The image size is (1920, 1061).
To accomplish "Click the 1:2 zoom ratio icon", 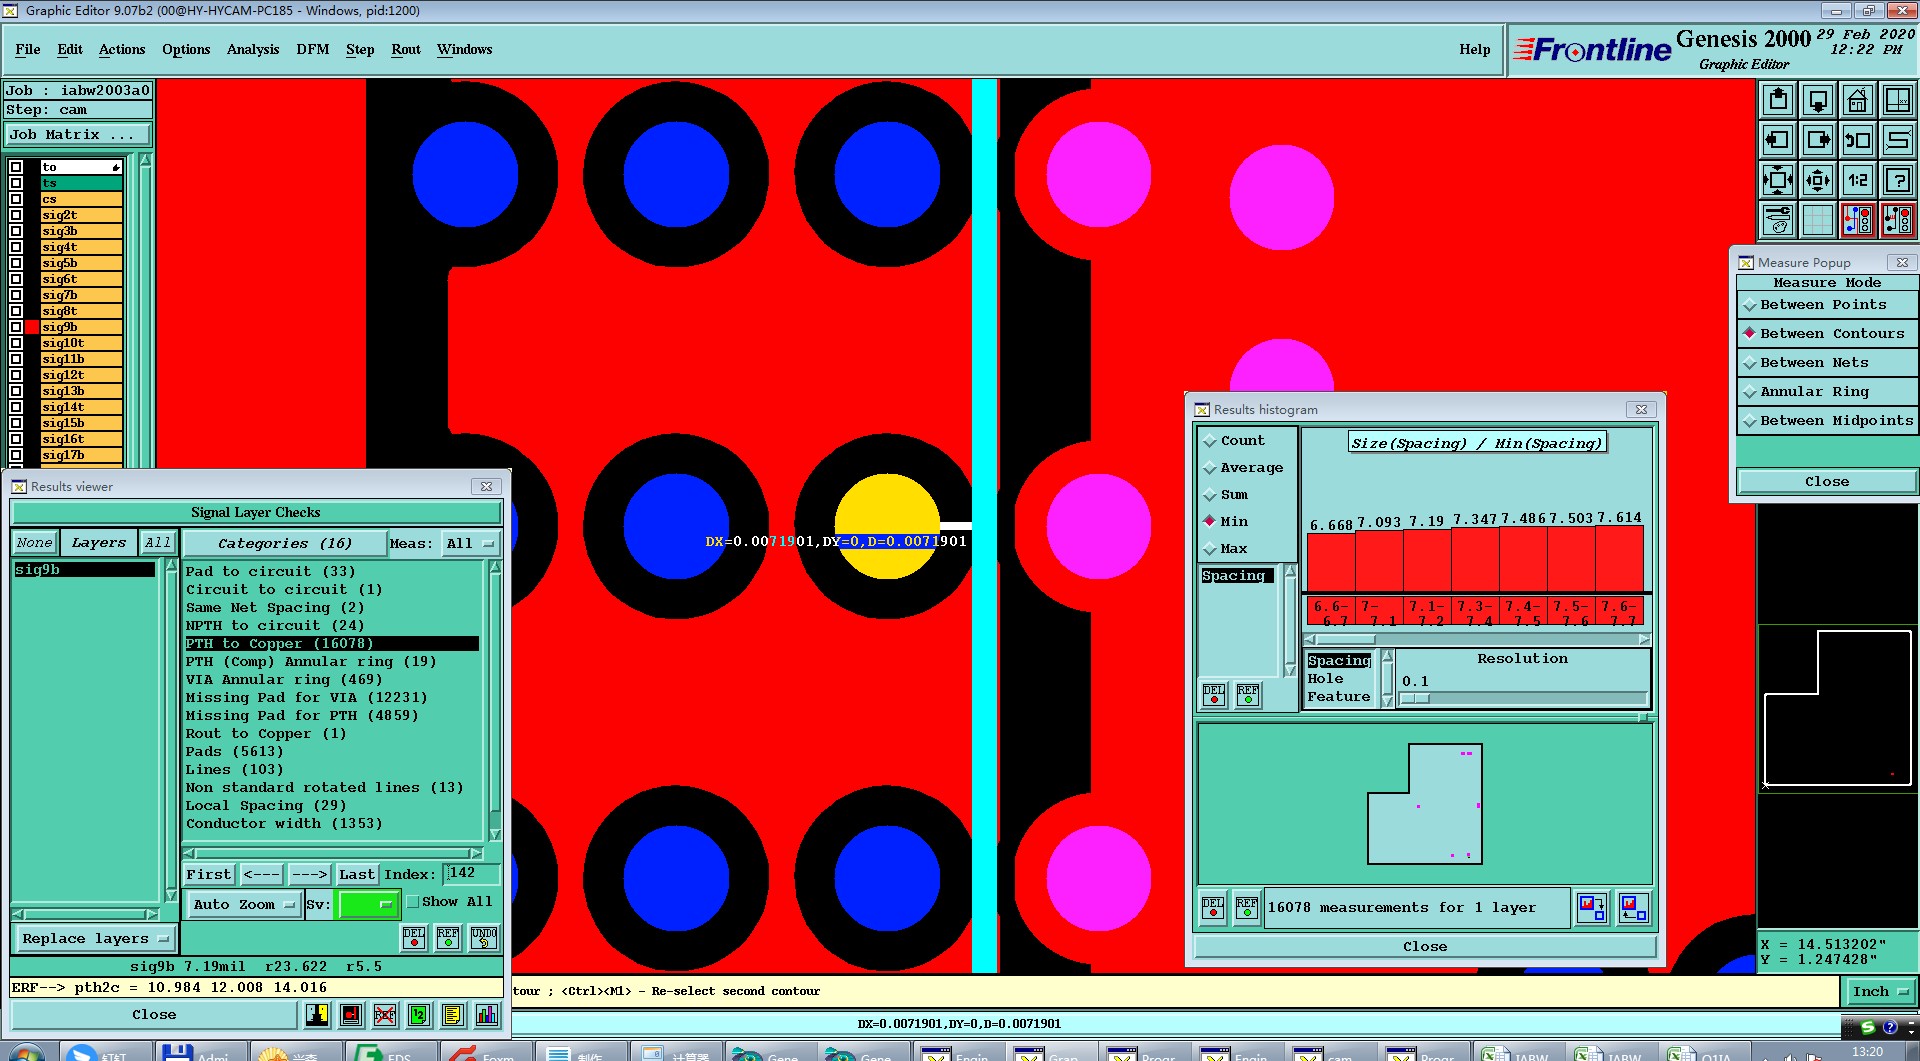I will coord(1858,180).
